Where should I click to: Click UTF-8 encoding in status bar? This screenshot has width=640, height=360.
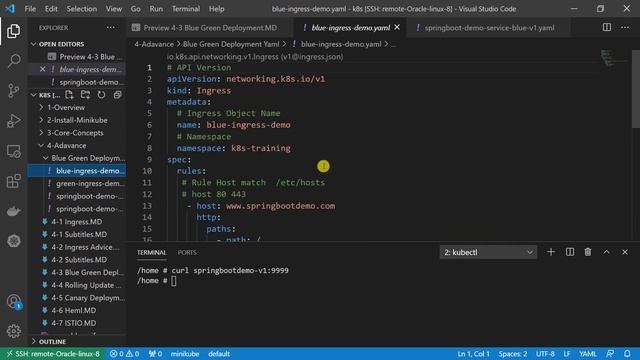545,354
